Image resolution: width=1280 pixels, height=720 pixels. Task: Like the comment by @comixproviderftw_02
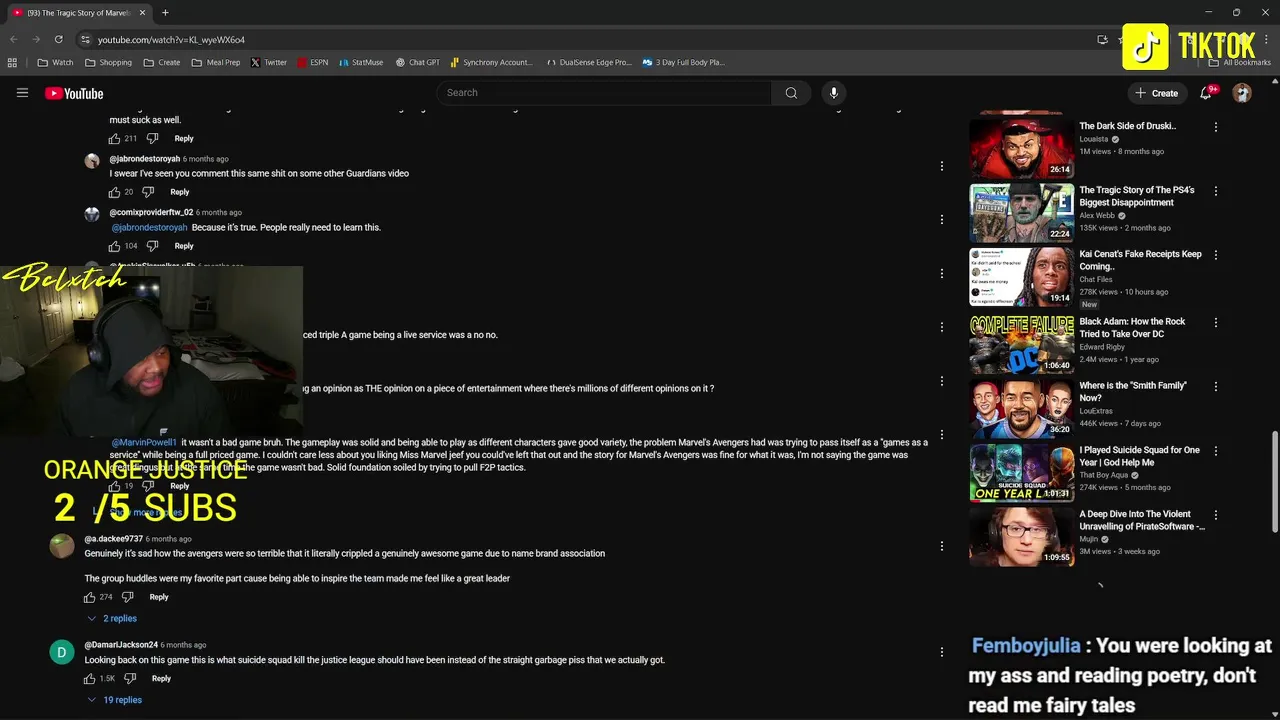114,246
